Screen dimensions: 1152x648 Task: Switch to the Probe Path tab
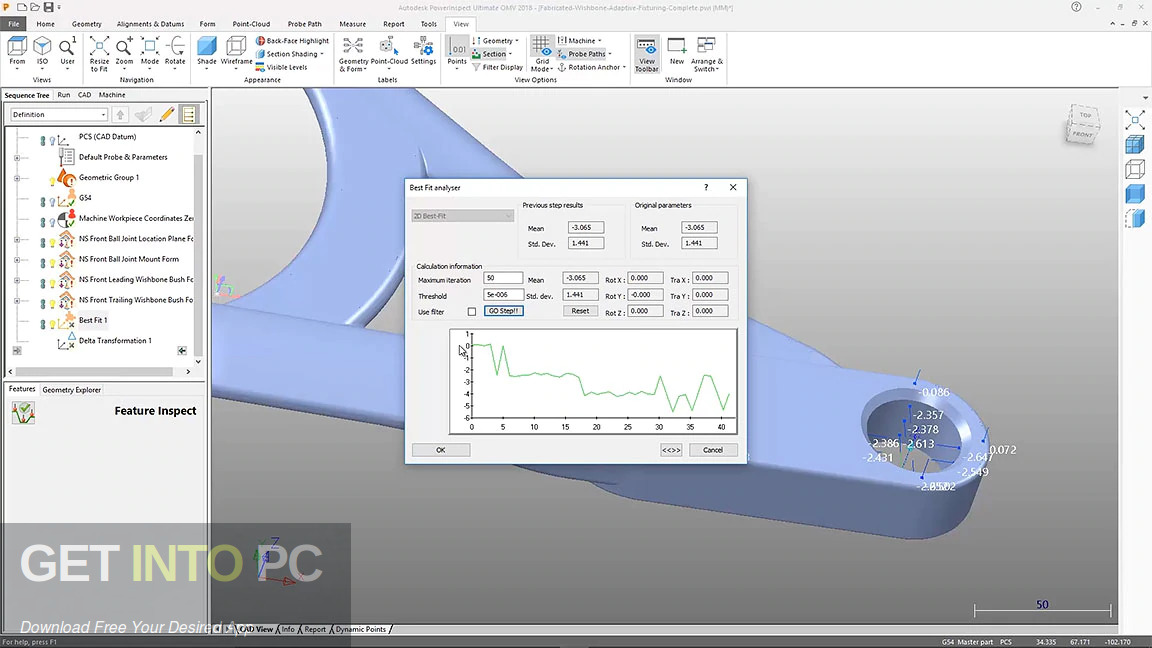(x=304, y=24)
